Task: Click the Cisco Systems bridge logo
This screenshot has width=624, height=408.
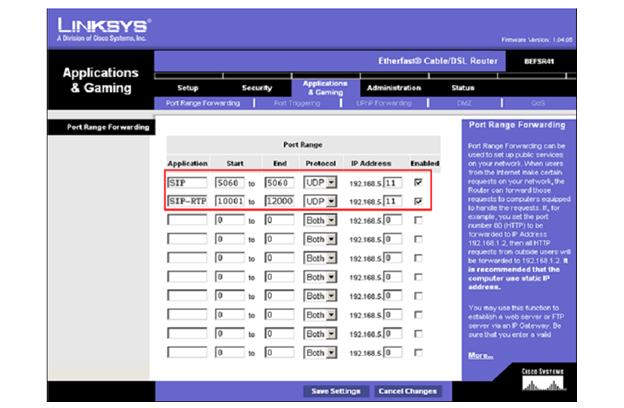Action: (x=543, y=379)
